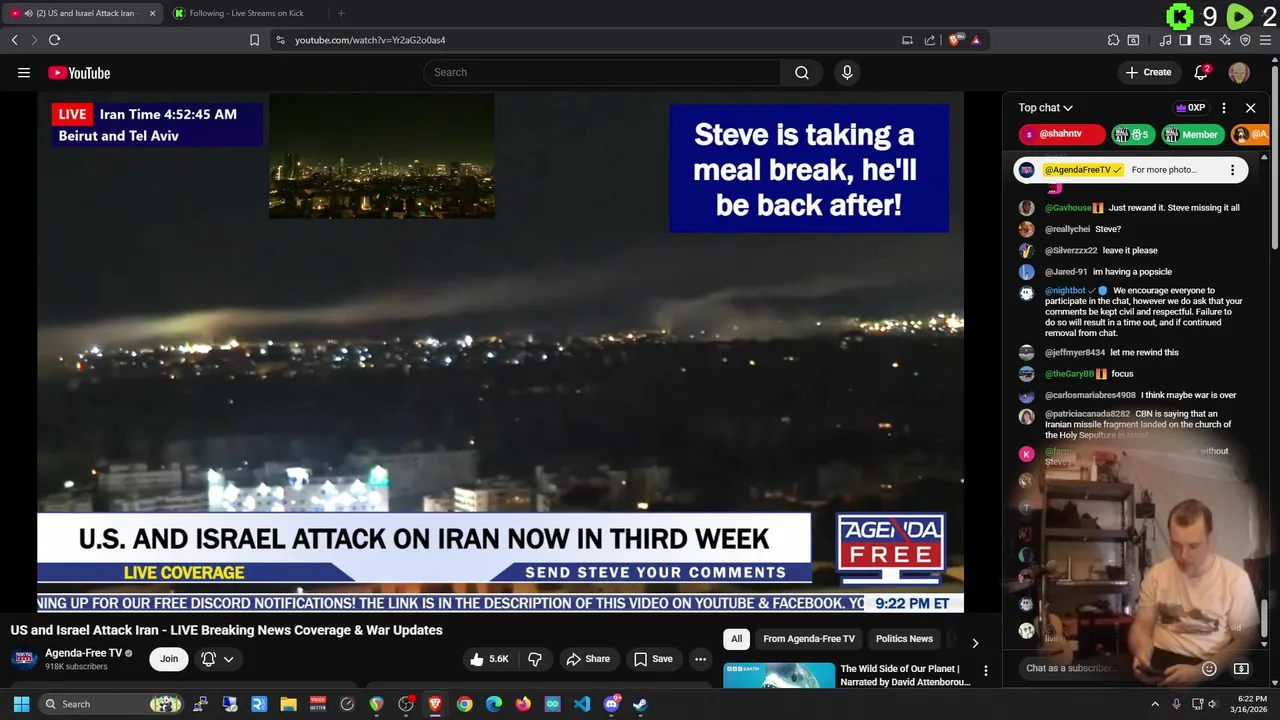This screenshot has height=720, width=1280.
Task: Open the YouTube hamburger guide menu
Action: click(x=24, y=72)
